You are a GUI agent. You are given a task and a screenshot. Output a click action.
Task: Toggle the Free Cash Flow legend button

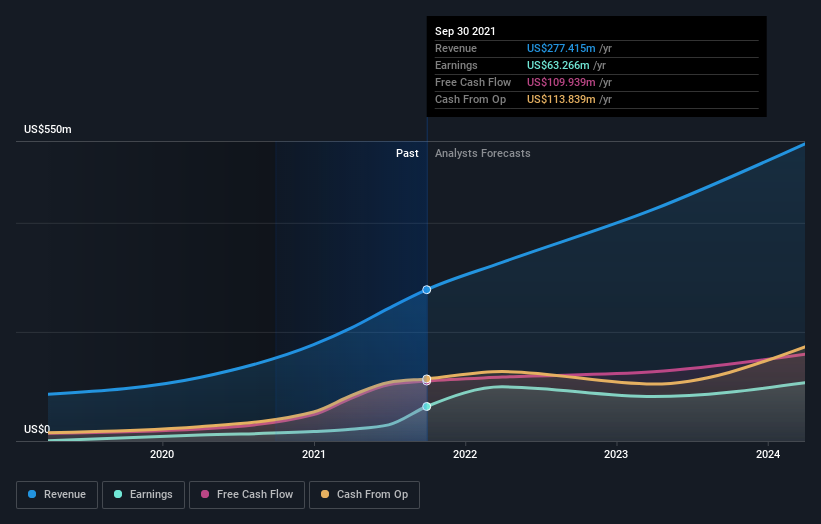pos(247,495)
